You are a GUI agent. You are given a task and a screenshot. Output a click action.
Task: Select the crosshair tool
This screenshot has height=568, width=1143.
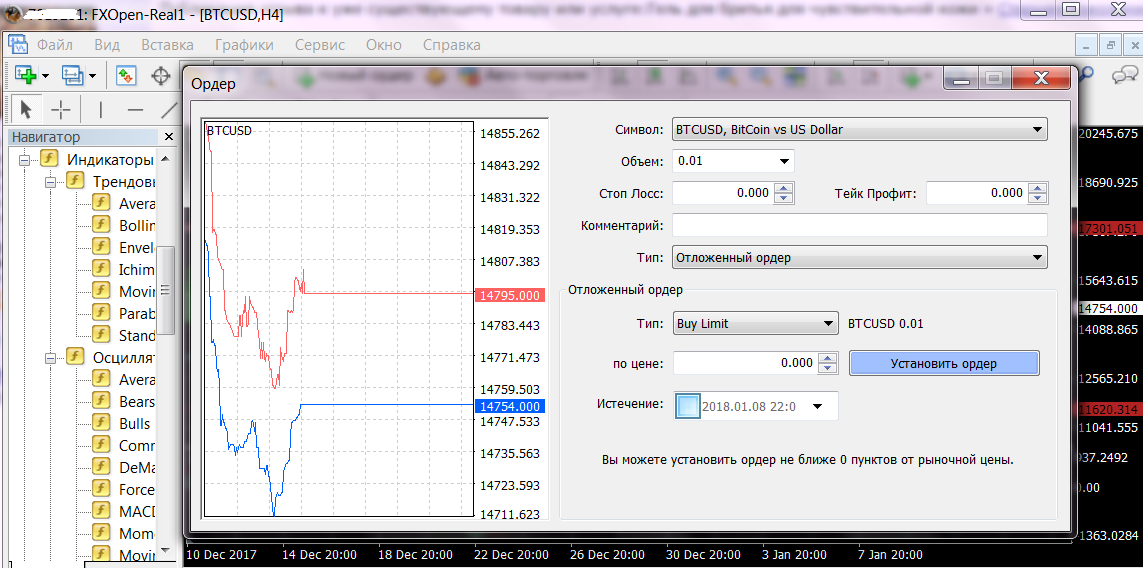coord(61,109)
